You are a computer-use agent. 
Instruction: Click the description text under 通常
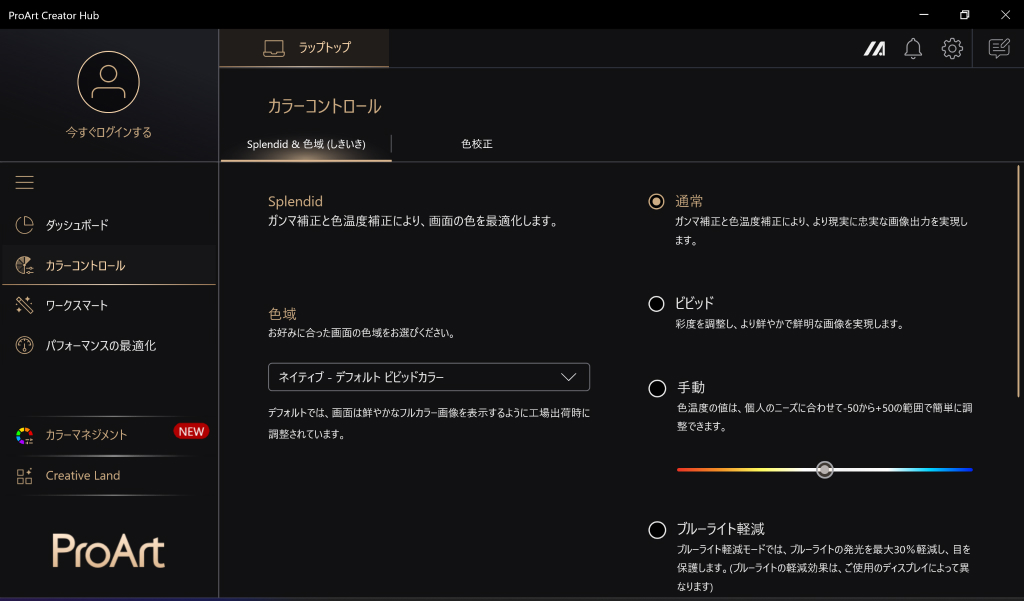822,231
